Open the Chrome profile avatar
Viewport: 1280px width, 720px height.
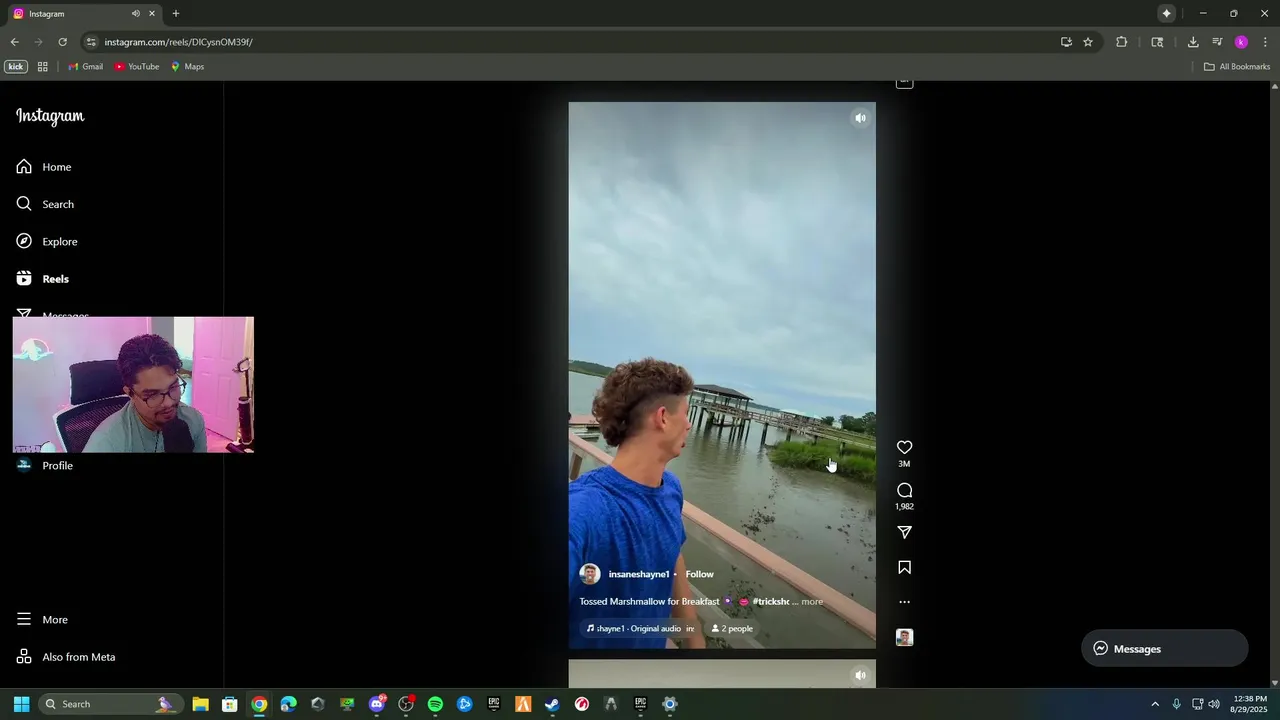tap(1241, 42)
